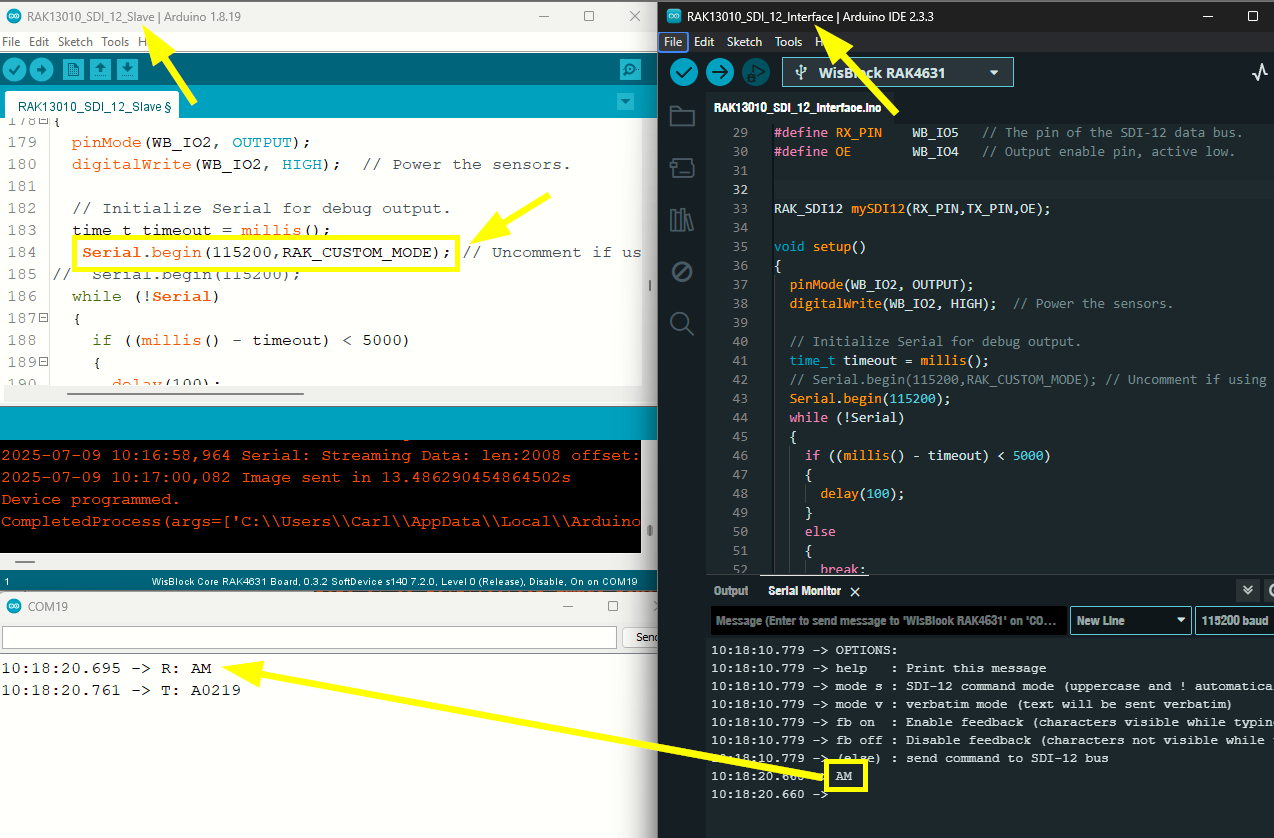Open tab options dropdown arrow in Arduino 1.8.19
The image size is (1274, 838).
click(x=625, y=102)
